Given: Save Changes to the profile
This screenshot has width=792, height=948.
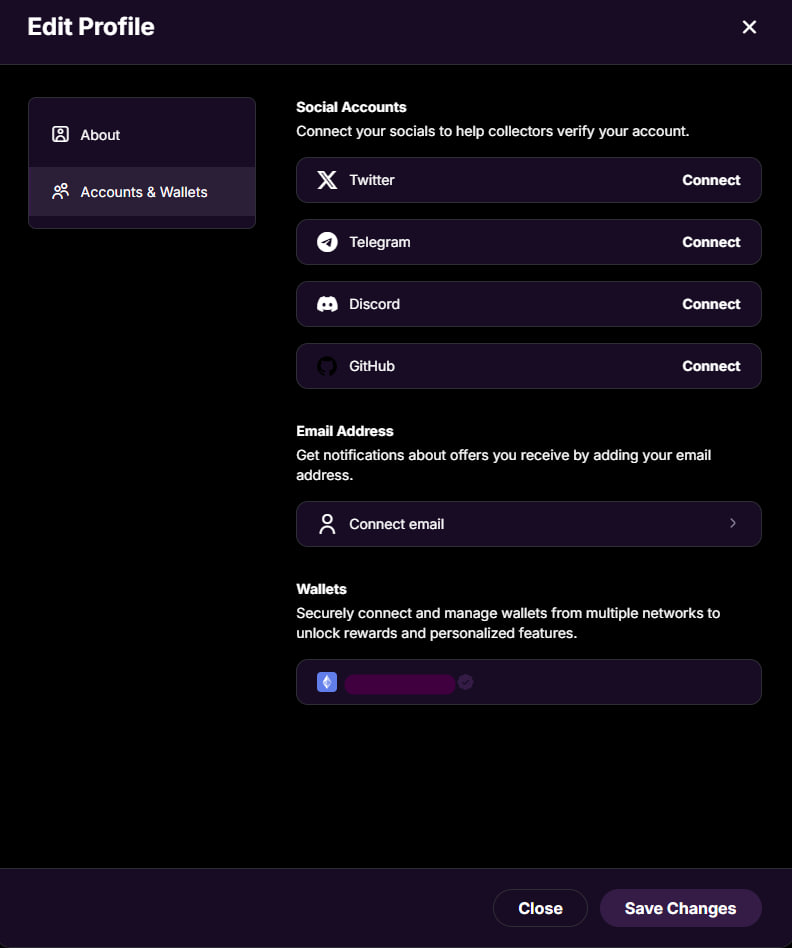Looking at the screenshot, I should click(680, 908).
